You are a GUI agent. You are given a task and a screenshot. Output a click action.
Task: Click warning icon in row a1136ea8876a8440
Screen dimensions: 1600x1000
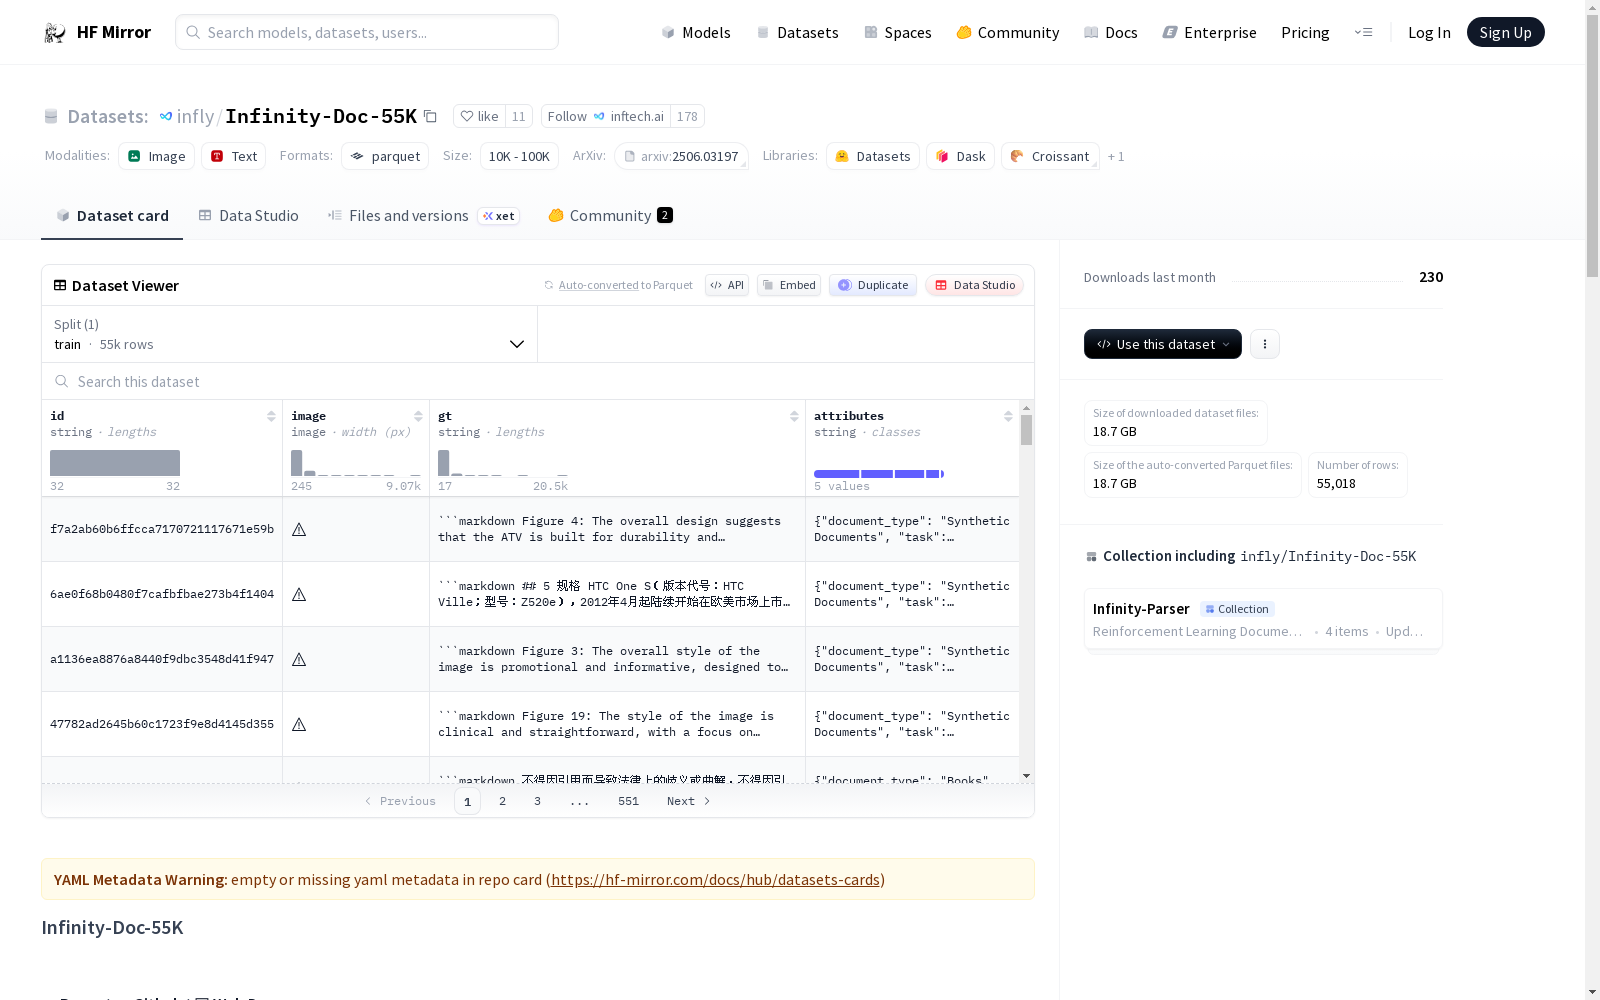[299, 659]
